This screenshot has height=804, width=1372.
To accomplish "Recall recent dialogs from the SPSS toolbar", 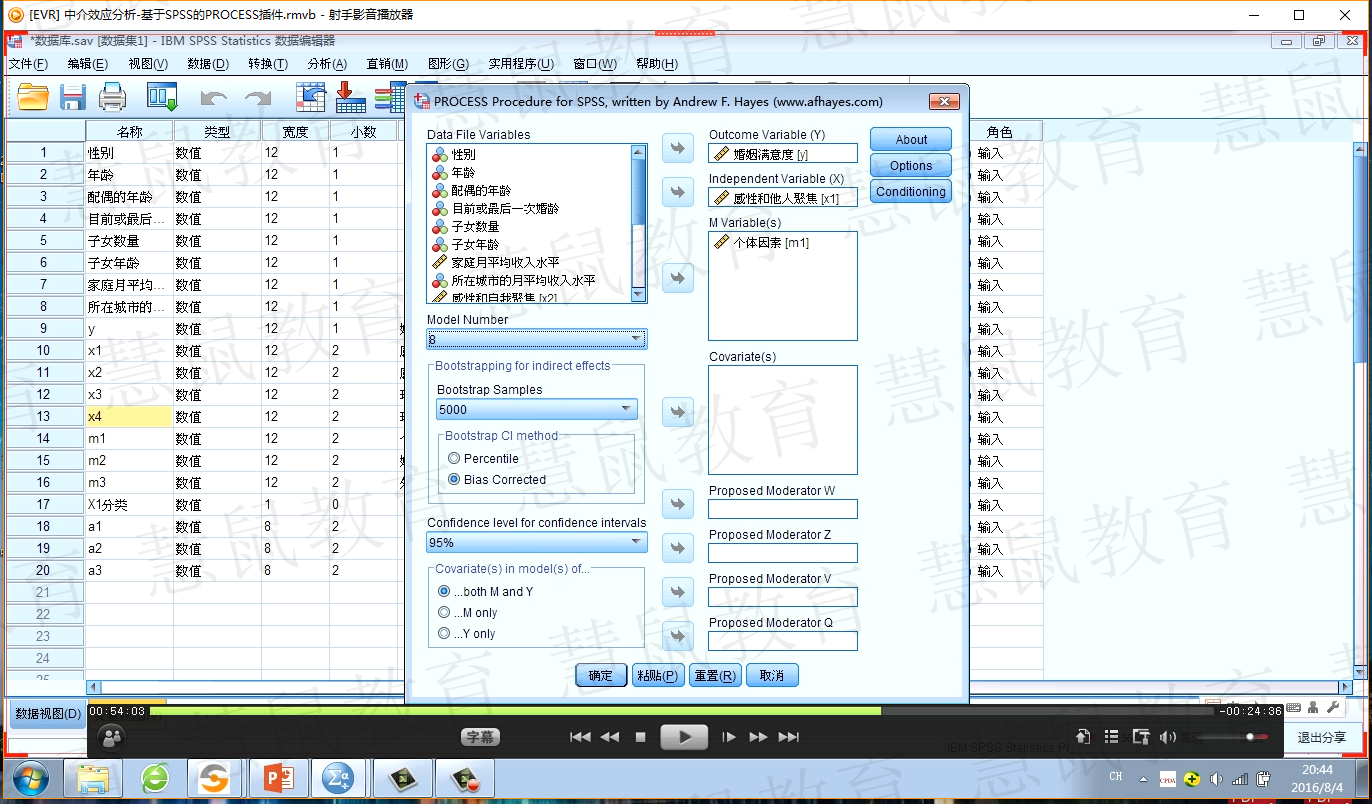I will click(162, 97).
